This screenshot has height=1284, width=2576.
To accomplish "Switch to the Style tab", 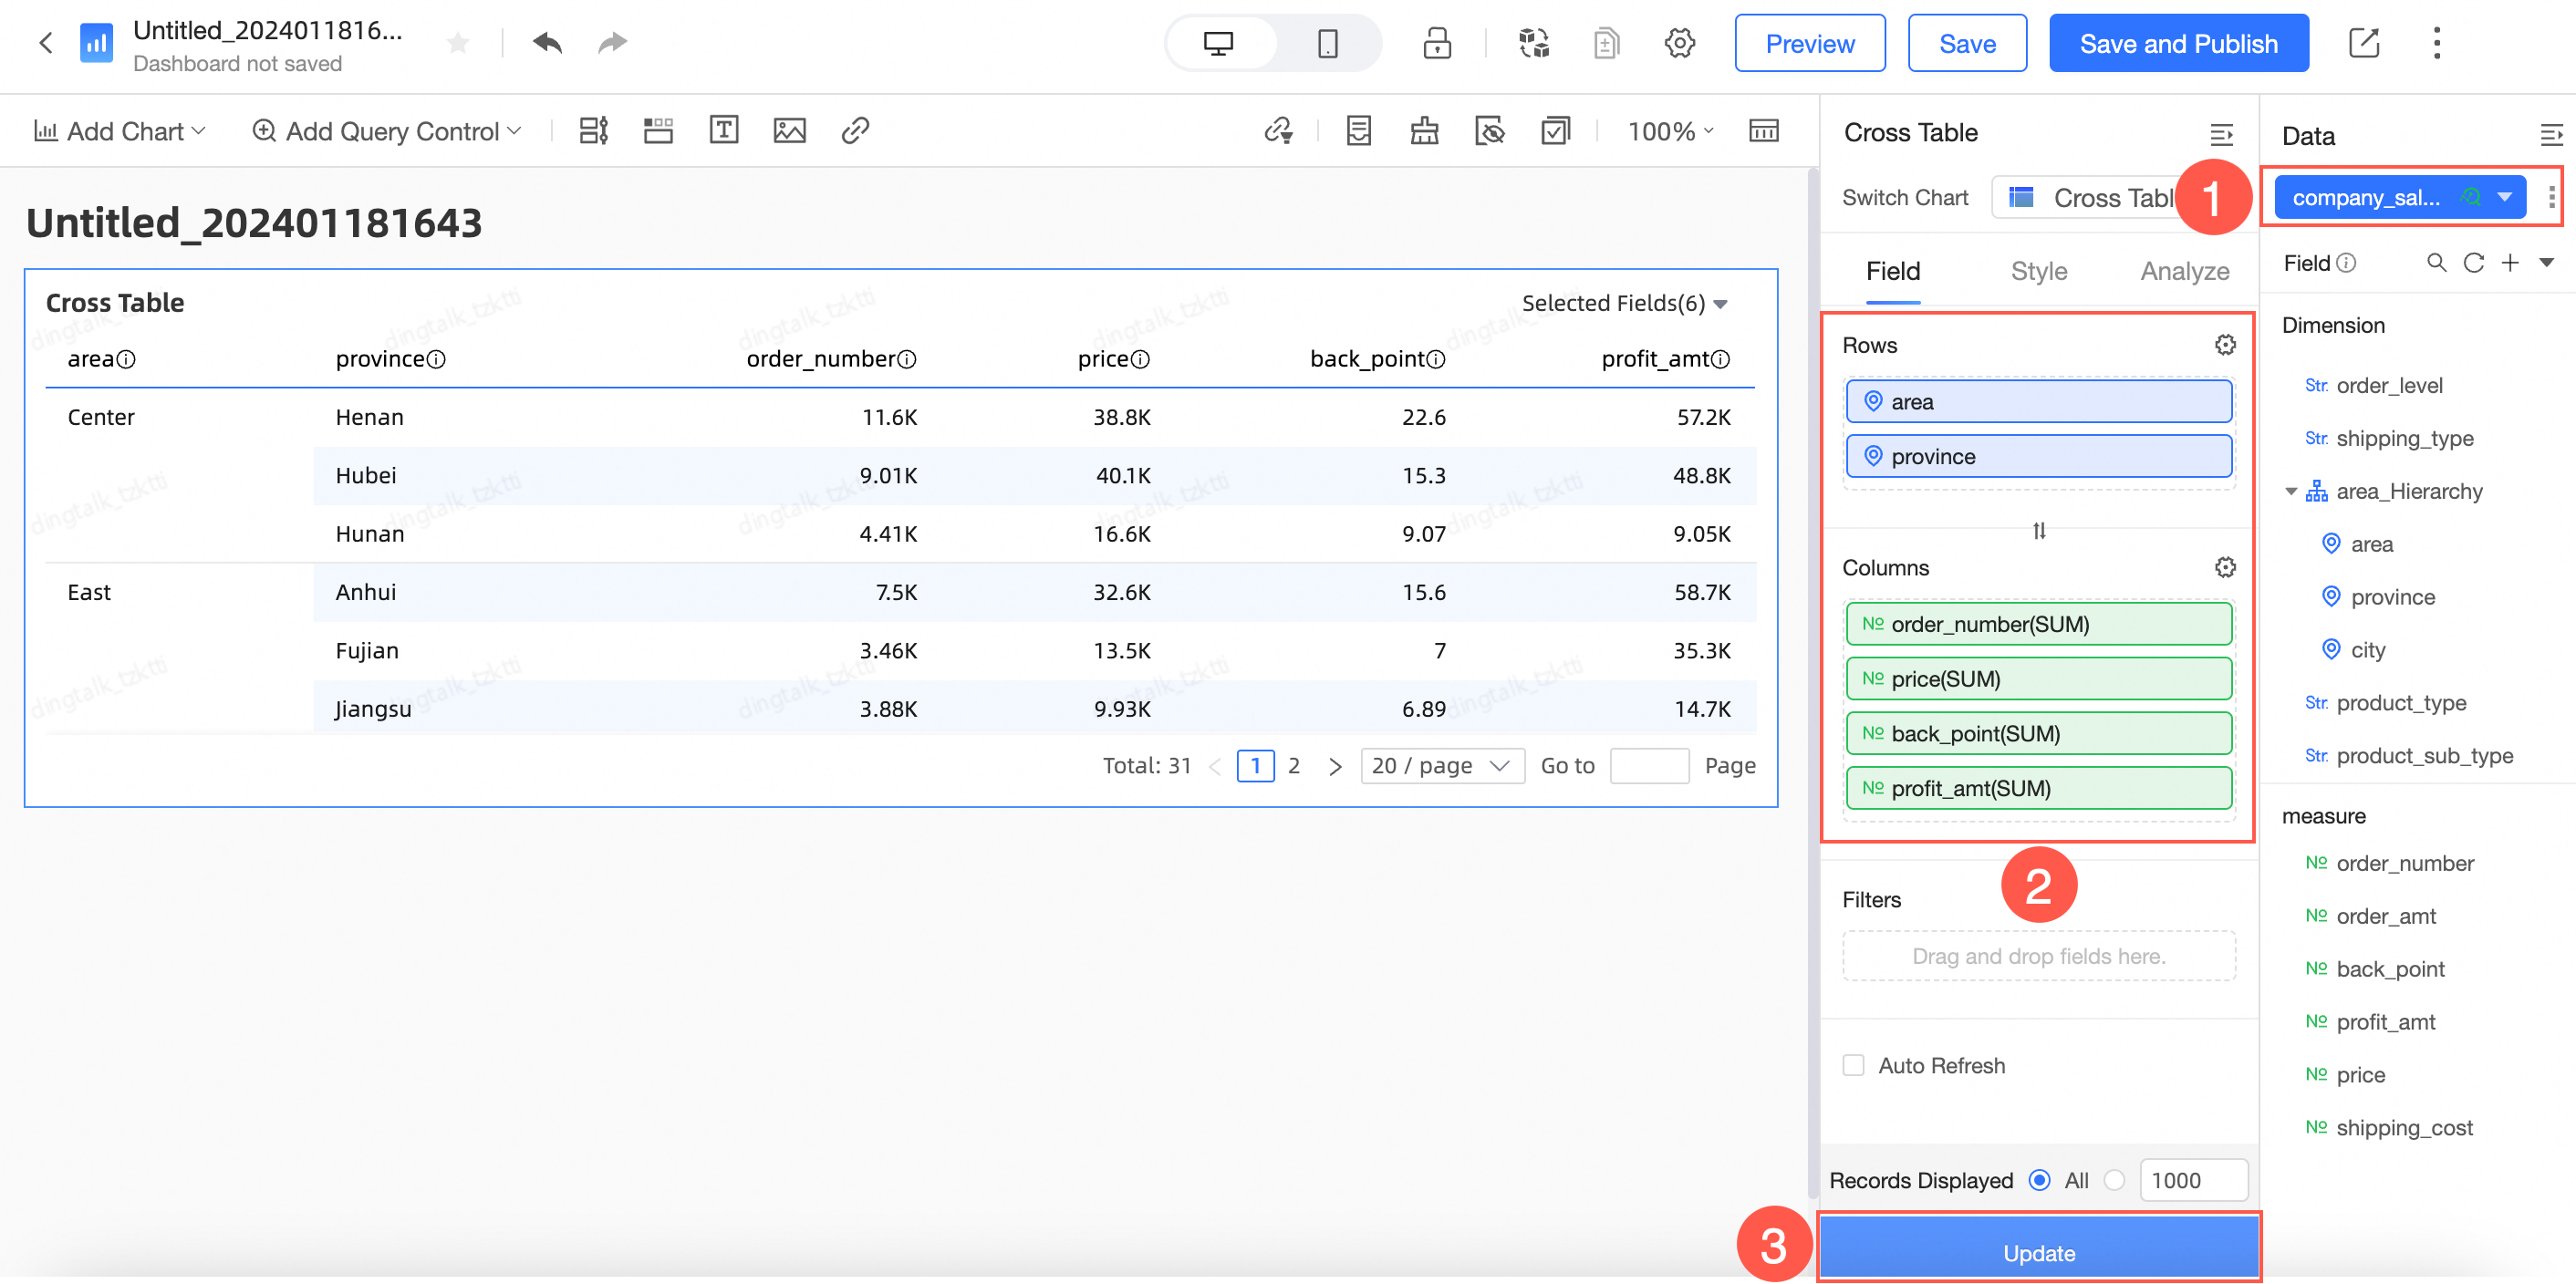I will click(2038, 271).
